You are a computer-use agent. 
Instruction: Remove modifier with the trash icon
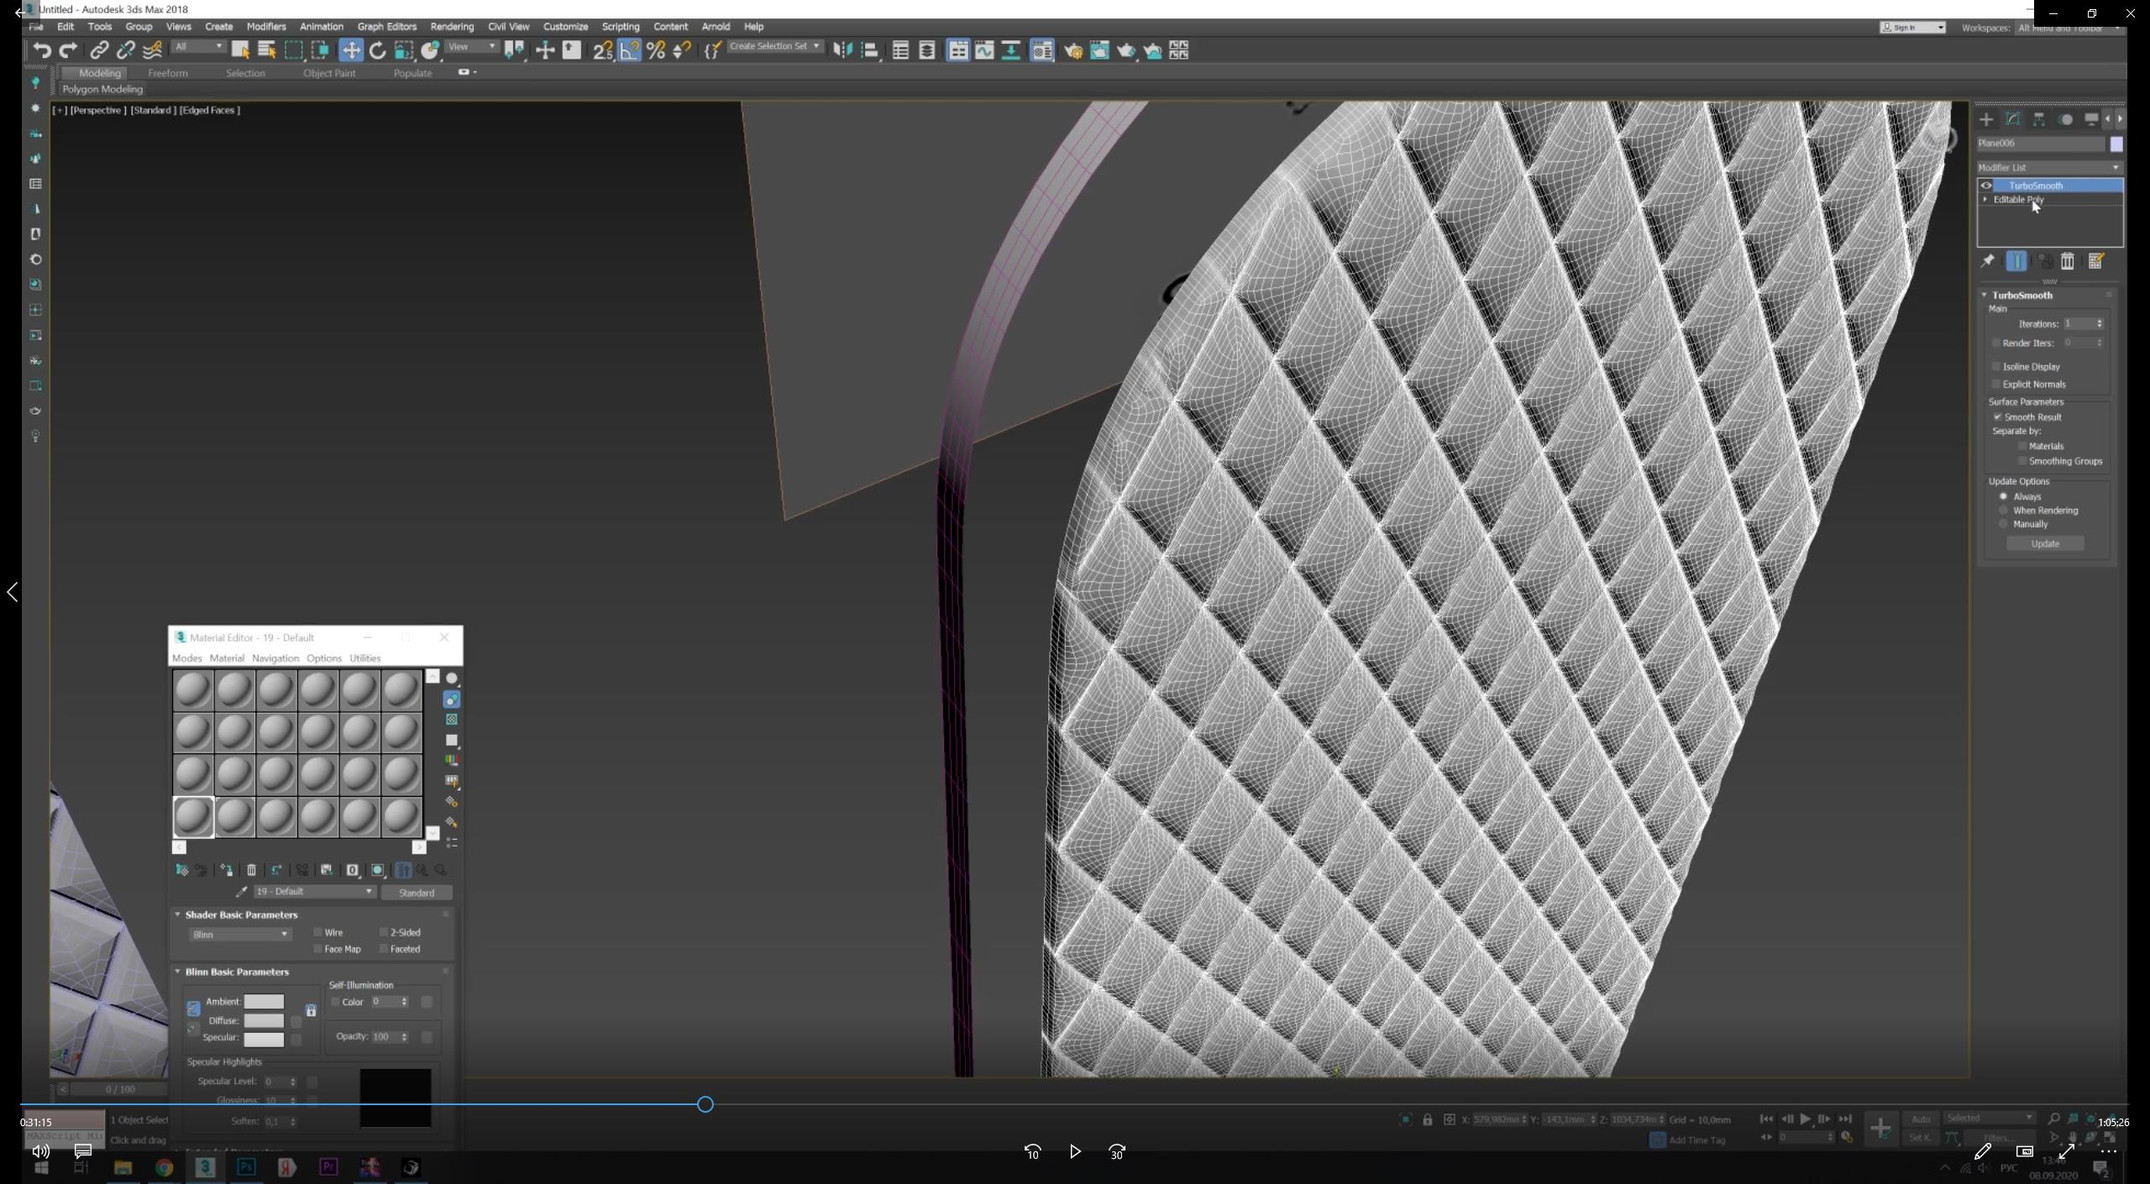2067,261
